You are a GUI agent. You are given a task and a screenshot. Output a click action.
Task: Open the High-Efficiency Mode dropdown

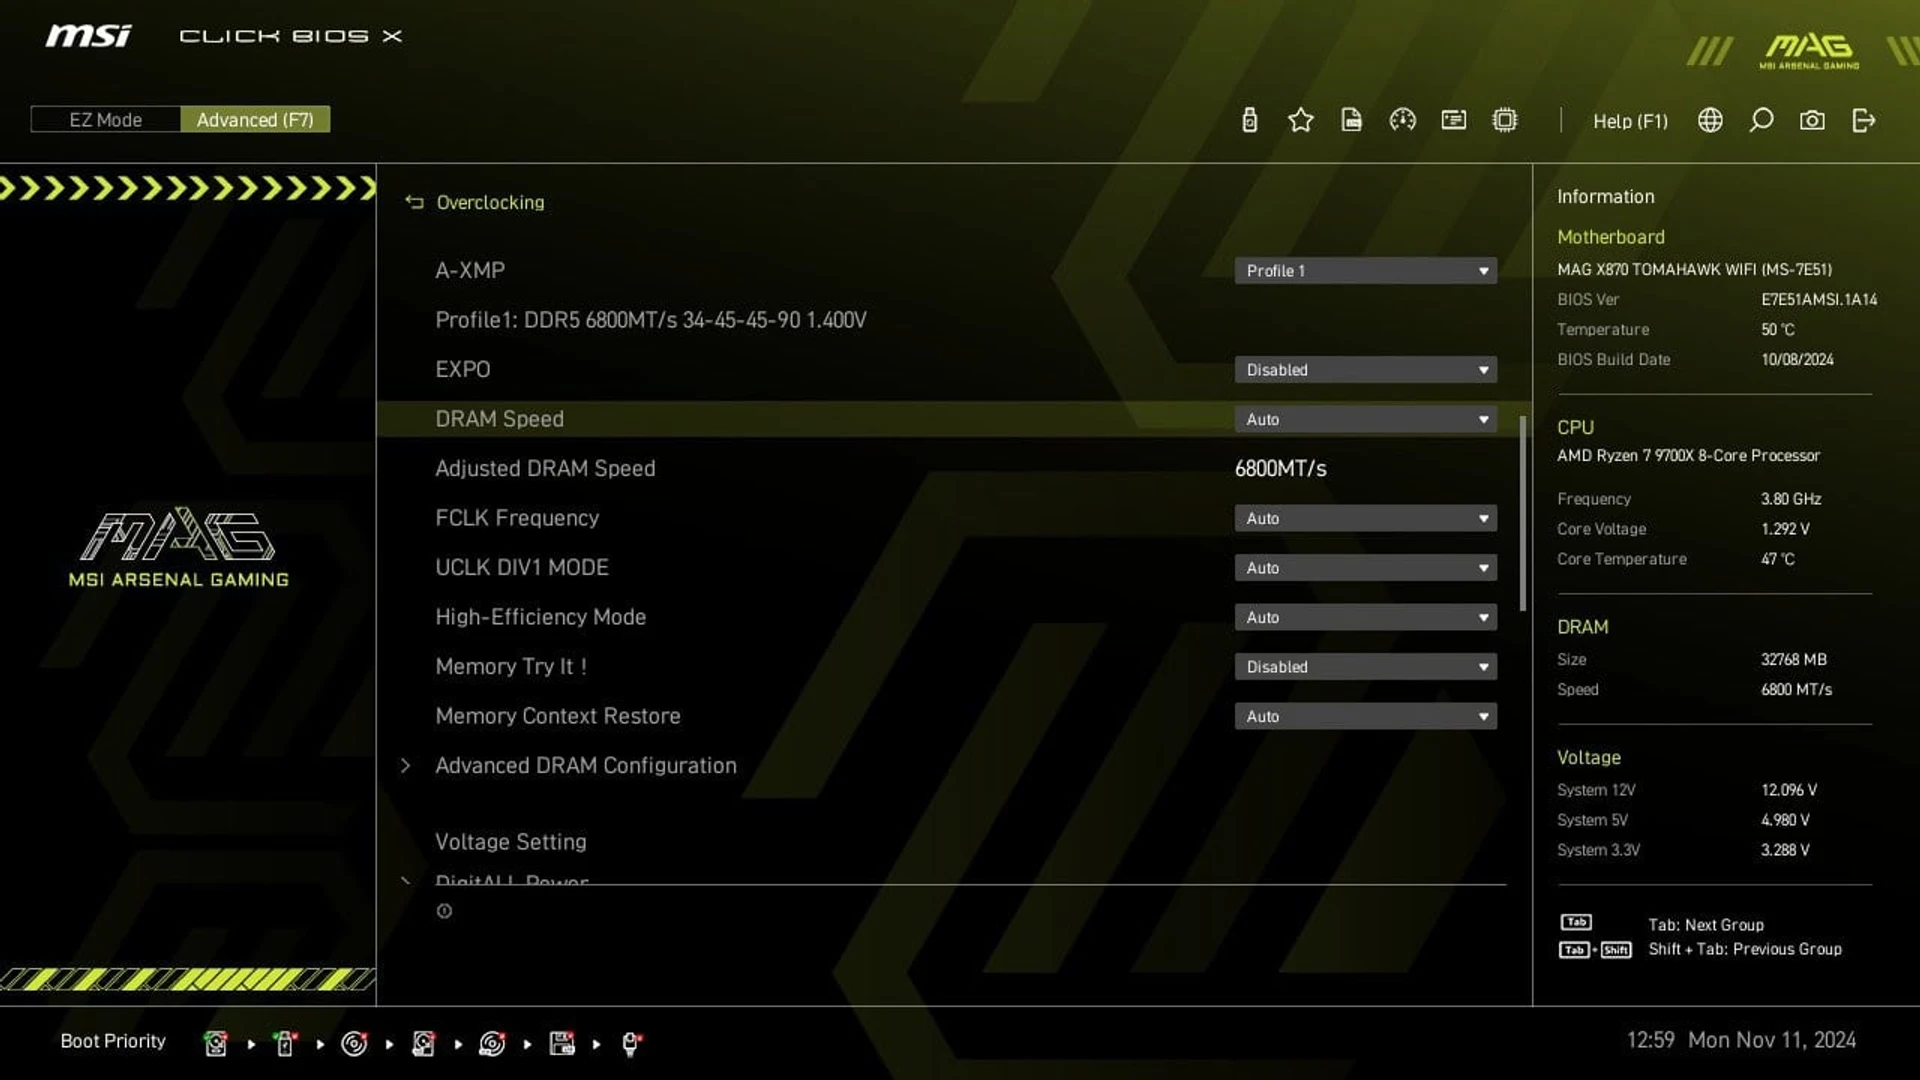1365,617
